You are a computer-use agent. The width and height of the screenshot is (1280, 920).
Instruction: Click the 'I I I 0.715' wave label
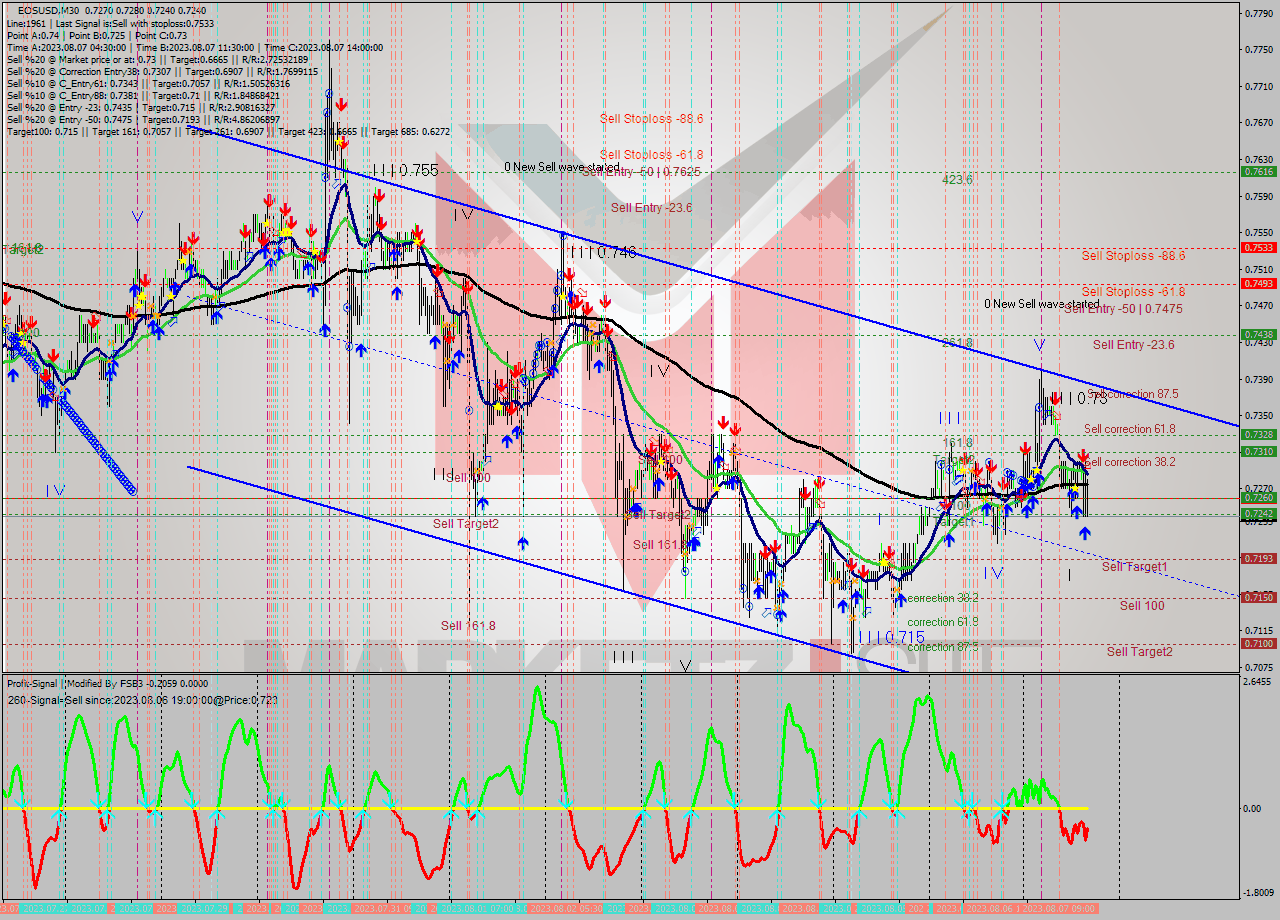tap(889, 637)
